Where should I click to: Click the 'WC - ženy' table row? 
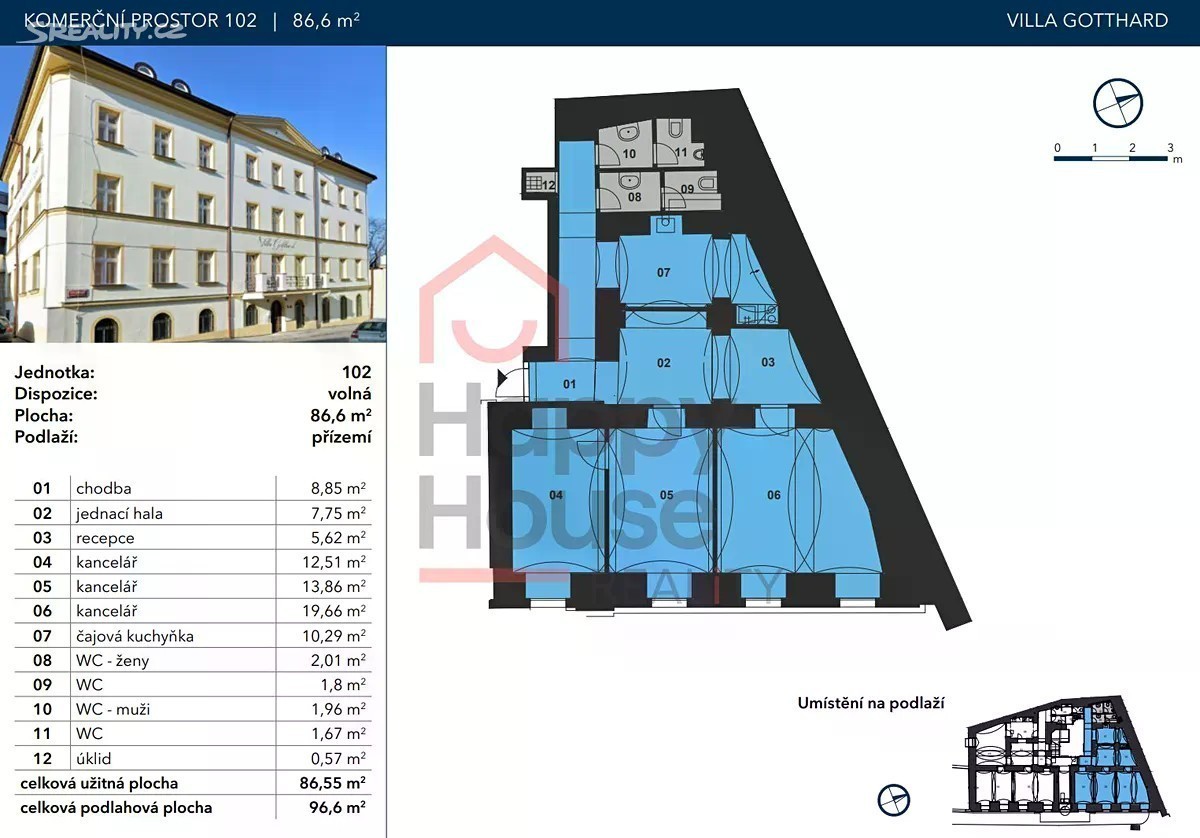tap(193, 660)
